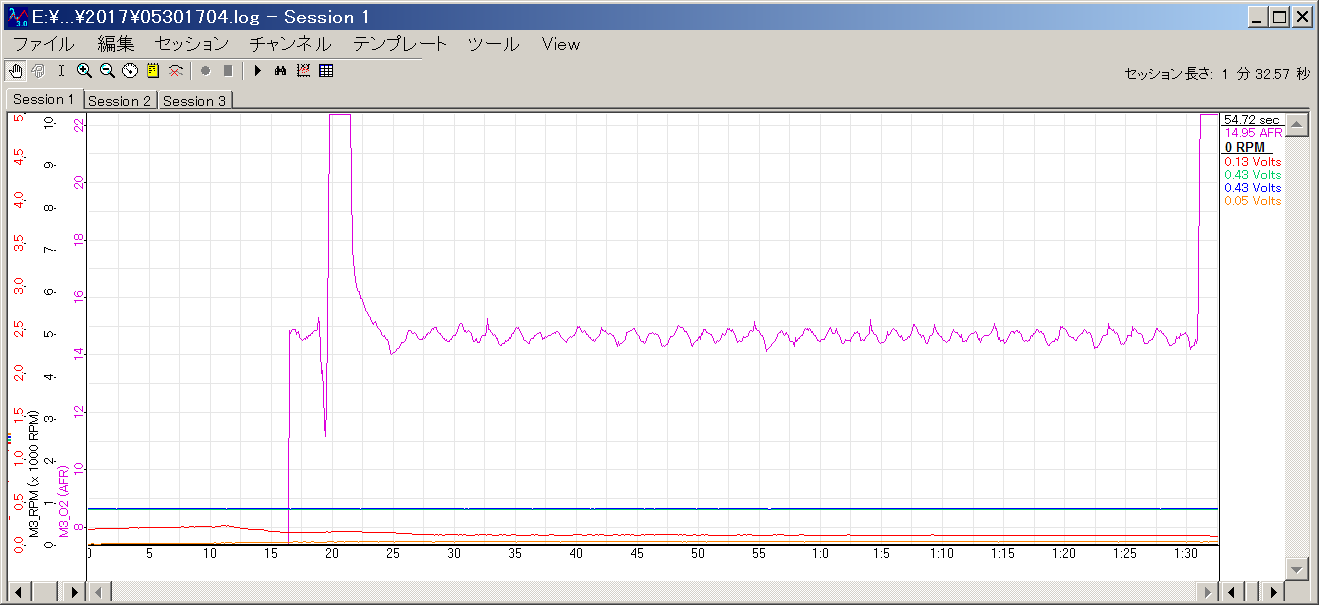Click the zoom in magnifier icon

(84, 71)
